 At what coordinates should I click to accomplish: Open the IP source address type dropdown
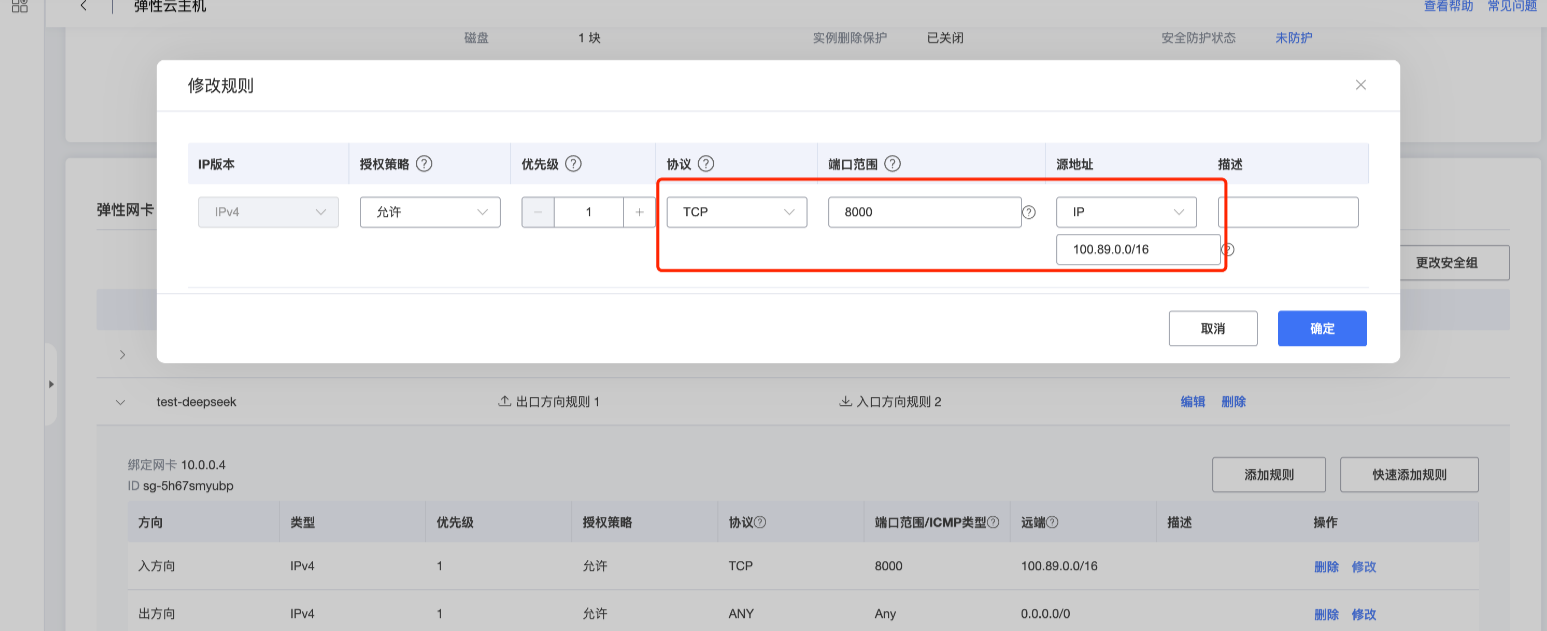point(1126,212)
